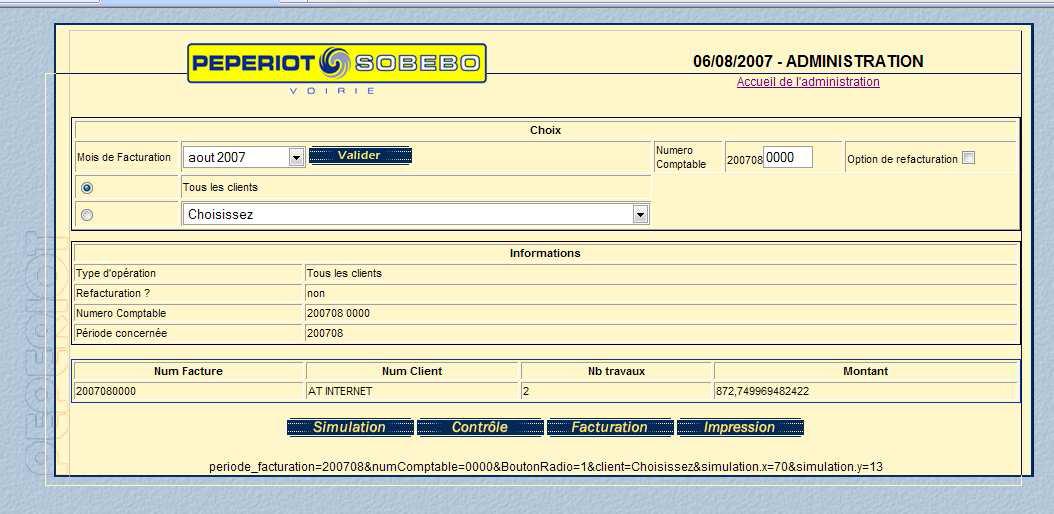1054x514 pixels.
Task: Click the Nb travaux value 2
Action: point(526,391)
